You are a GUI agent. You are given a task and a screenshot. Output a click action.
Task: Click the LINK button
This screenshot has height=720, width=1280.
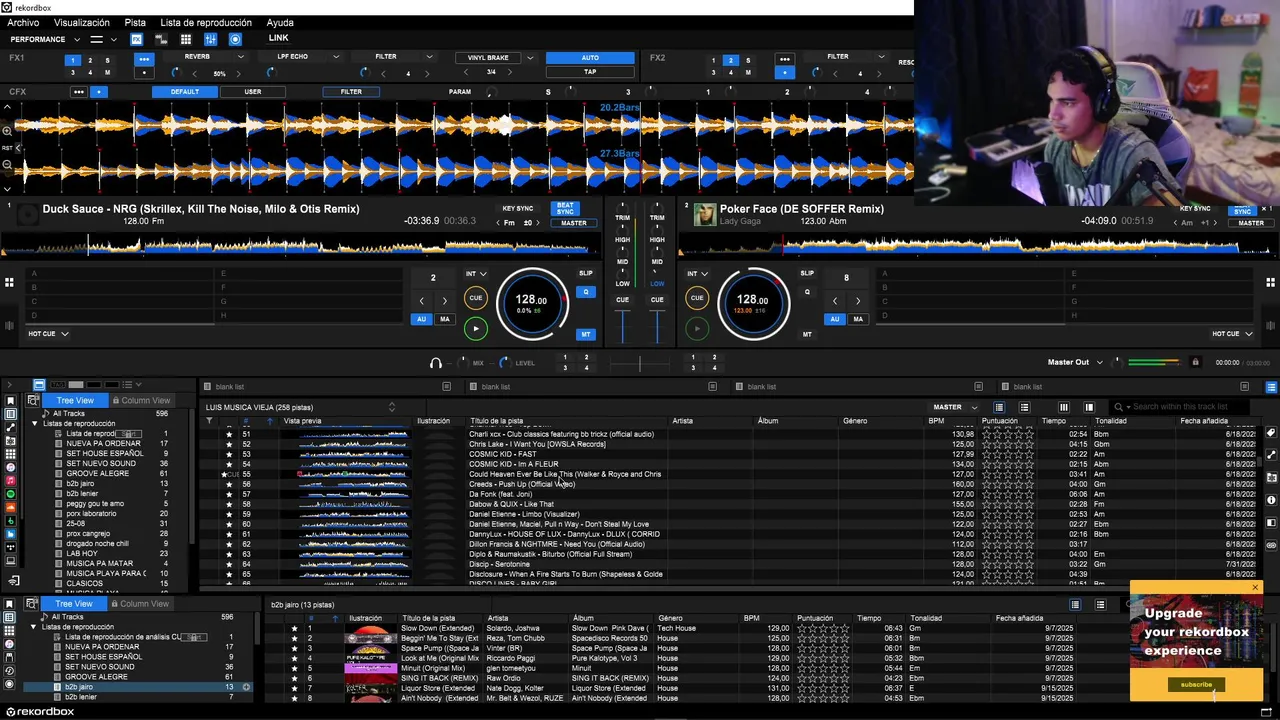[278, 38]
